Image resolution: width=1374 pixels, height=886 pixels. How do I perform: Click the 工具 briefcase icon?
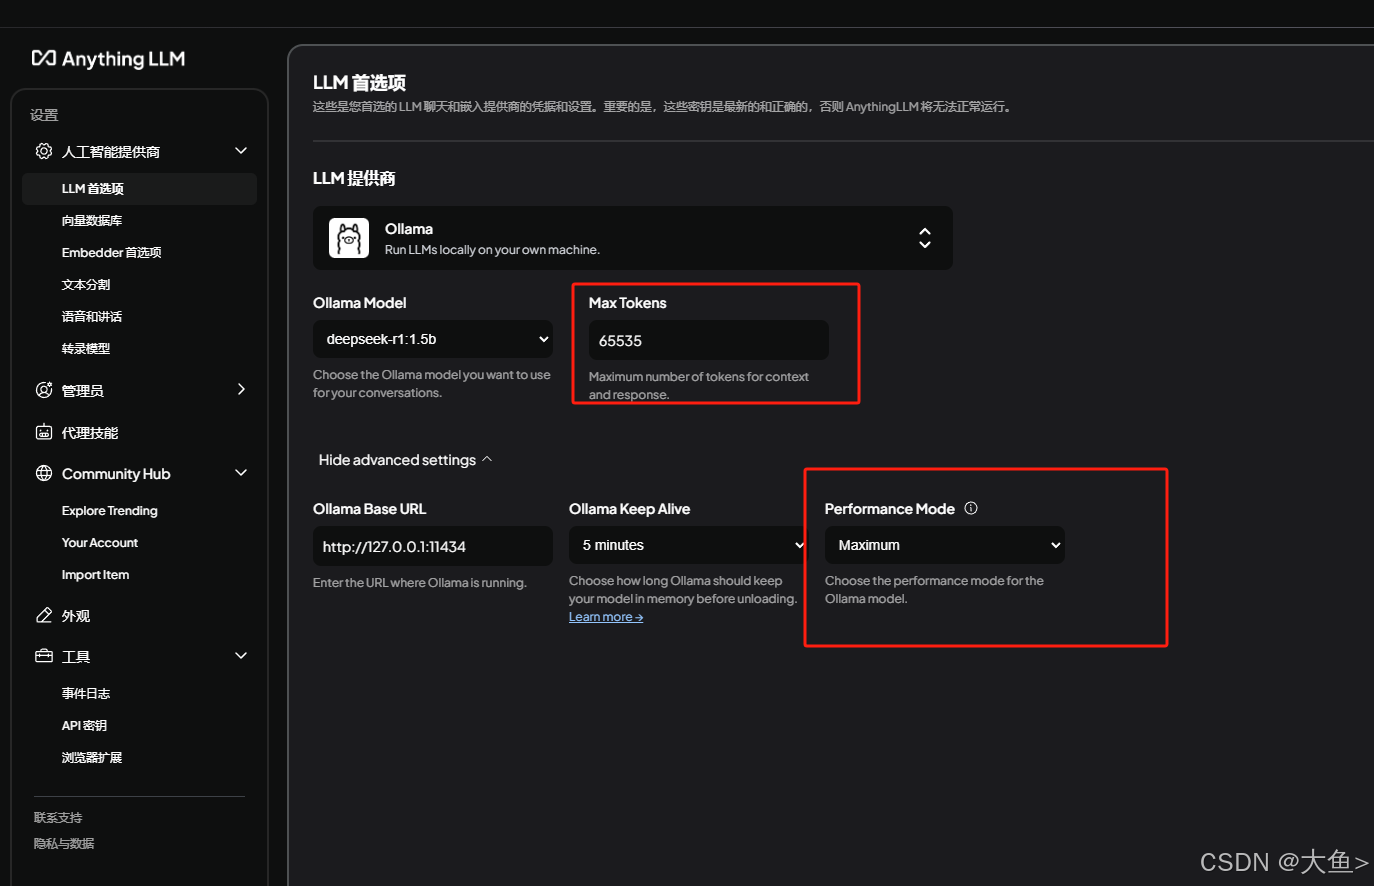(44, 656)
